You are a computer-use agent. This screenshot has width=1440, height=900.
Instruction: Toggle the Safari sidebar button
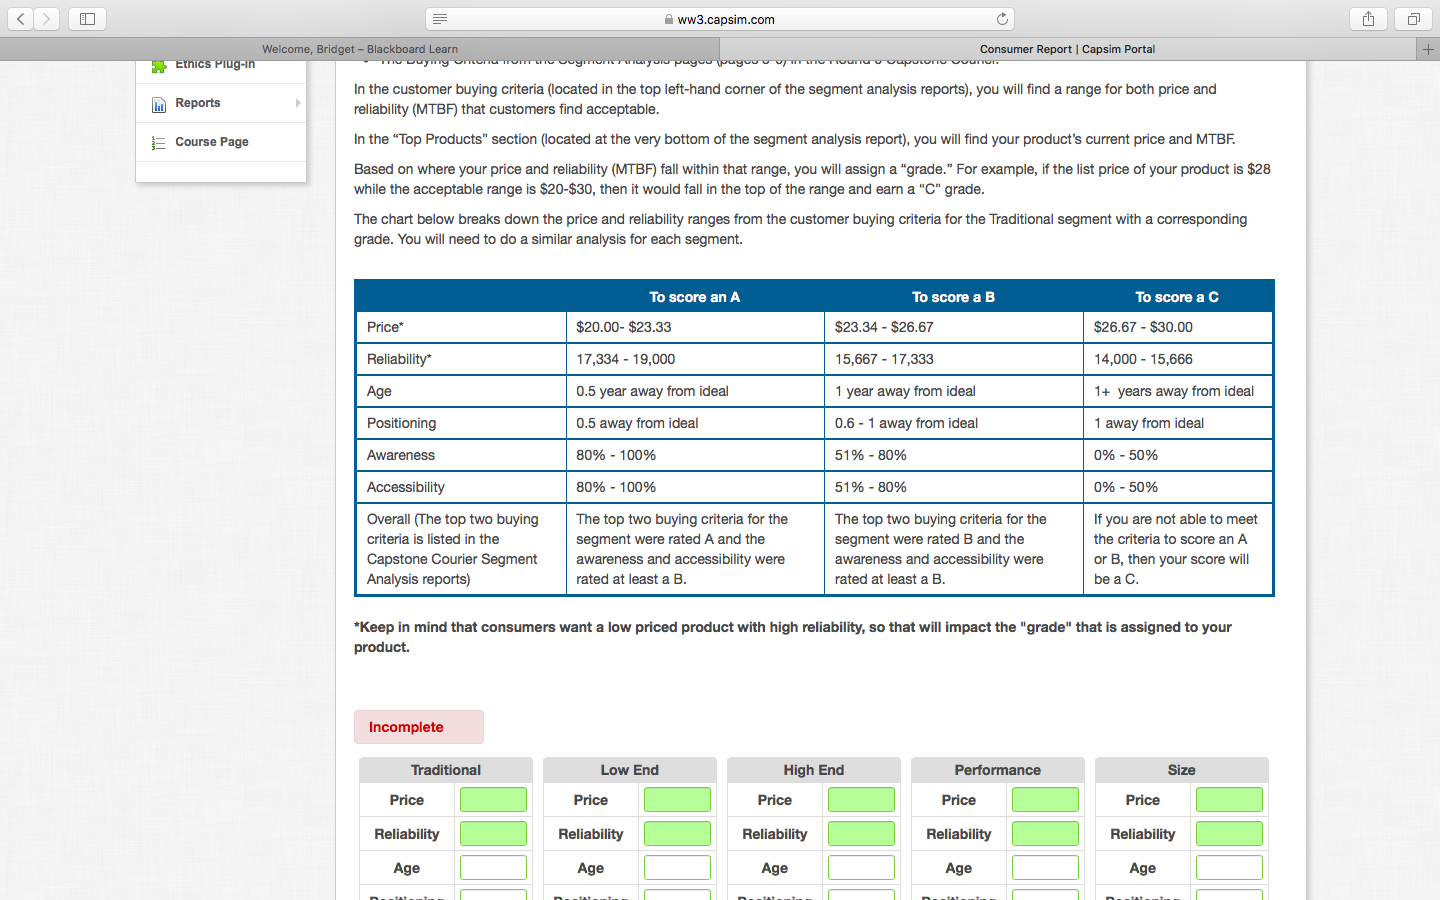coord(87,19)
